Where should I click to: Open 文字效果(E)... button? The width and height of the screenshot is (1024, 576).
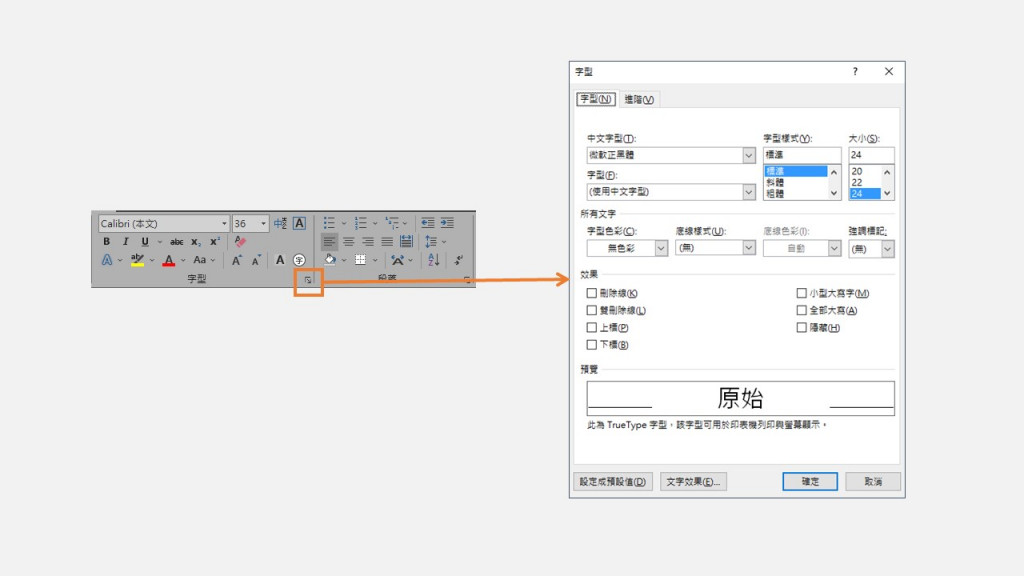point(693,482)
